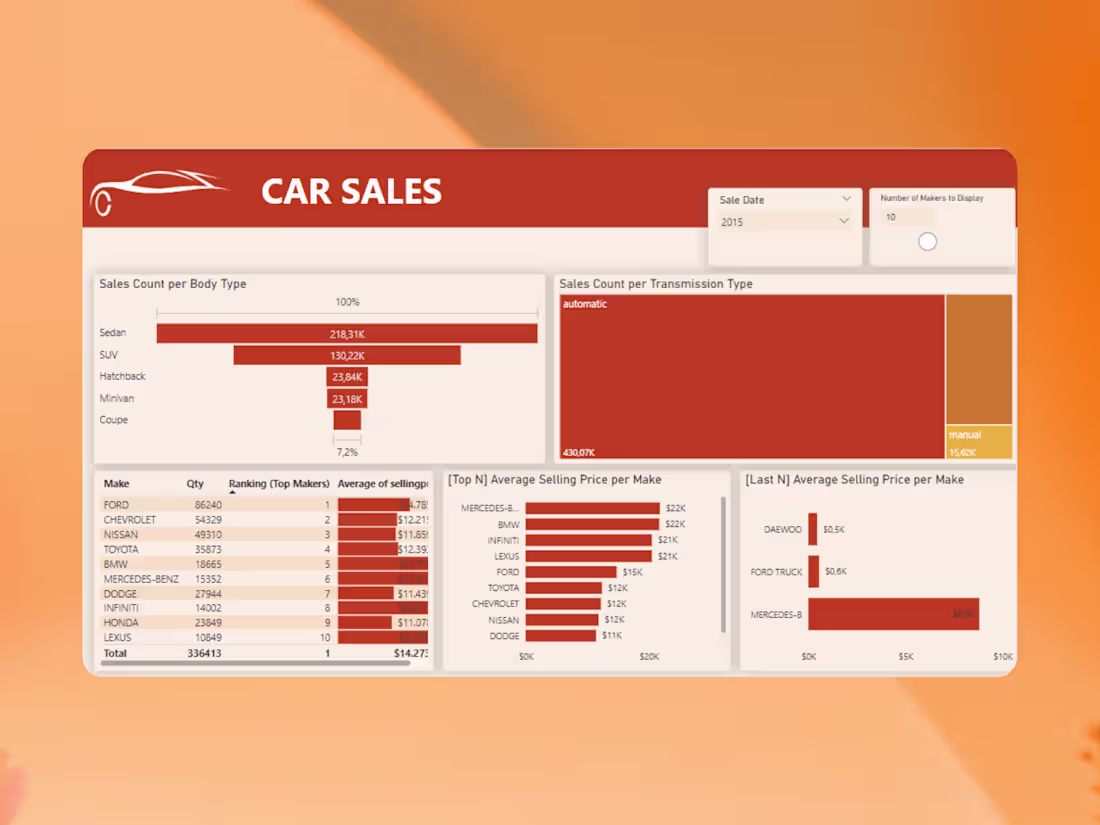Click the Number of Makers slider handle
The height and width of the screenshot is (825, 1100).
[927, 241]
